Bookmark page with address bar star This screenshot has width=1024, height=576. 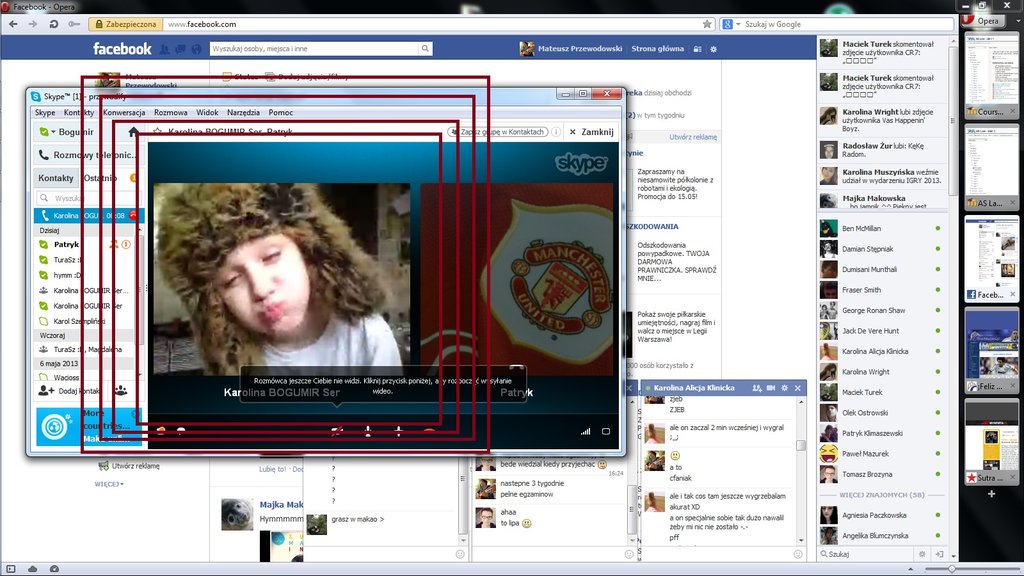point(707,24)
